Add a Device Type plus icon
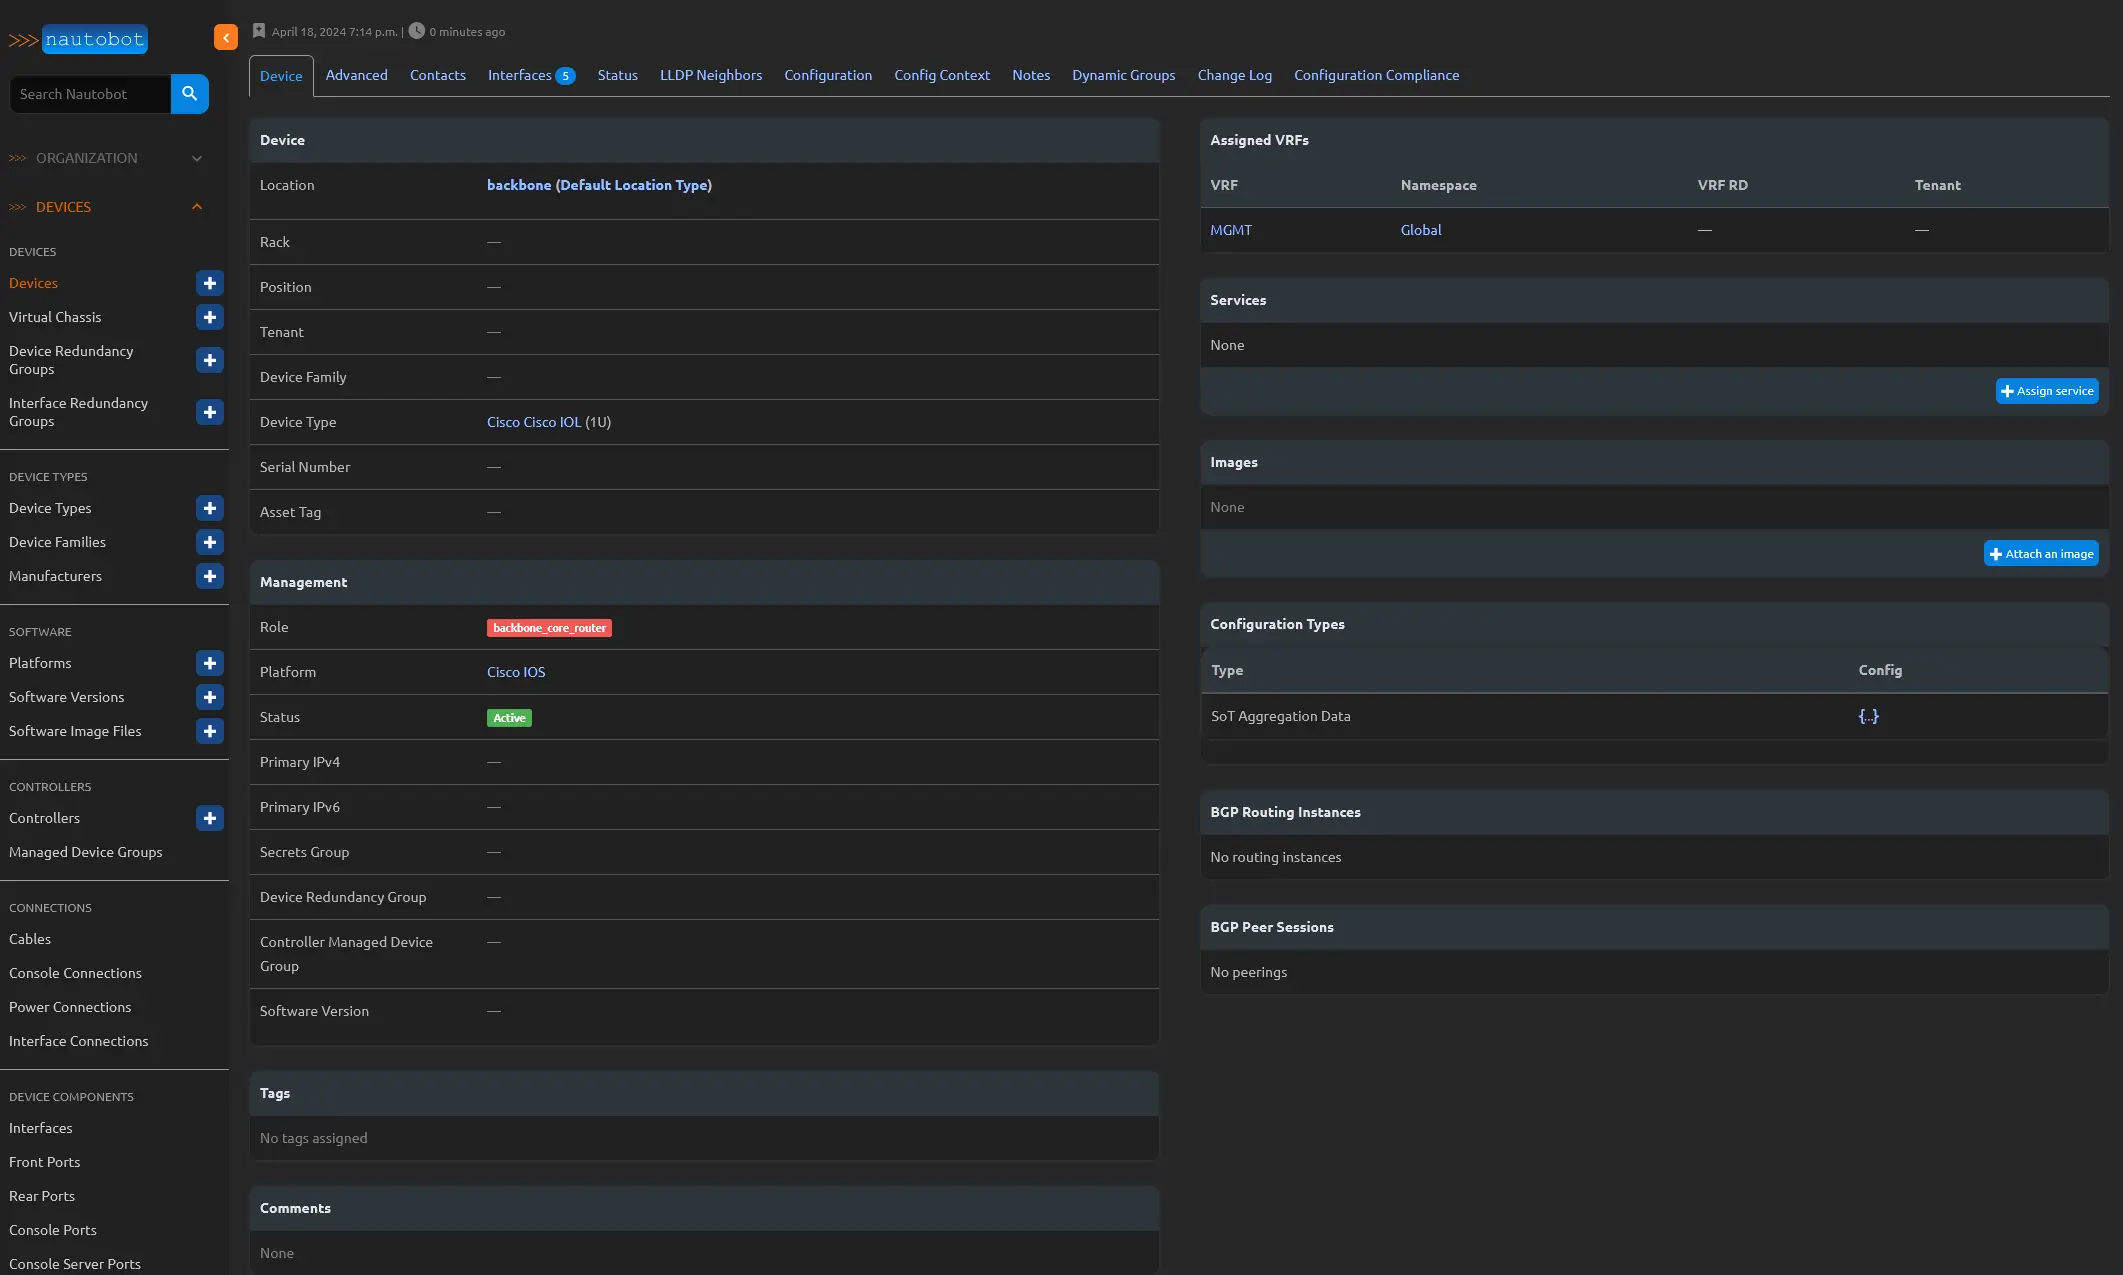Image resolution: width=2123 pixels, height=1275 pixels. [210, 508]
